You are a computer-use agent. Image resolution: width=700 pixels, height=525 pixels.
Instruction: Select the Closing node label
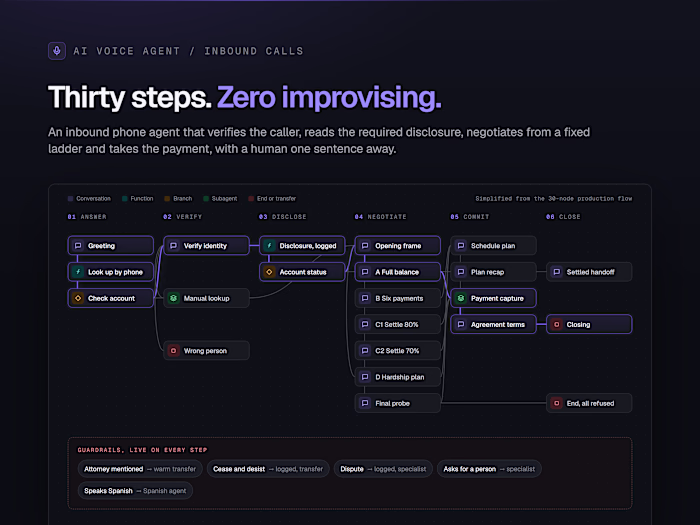coord(578,325)
